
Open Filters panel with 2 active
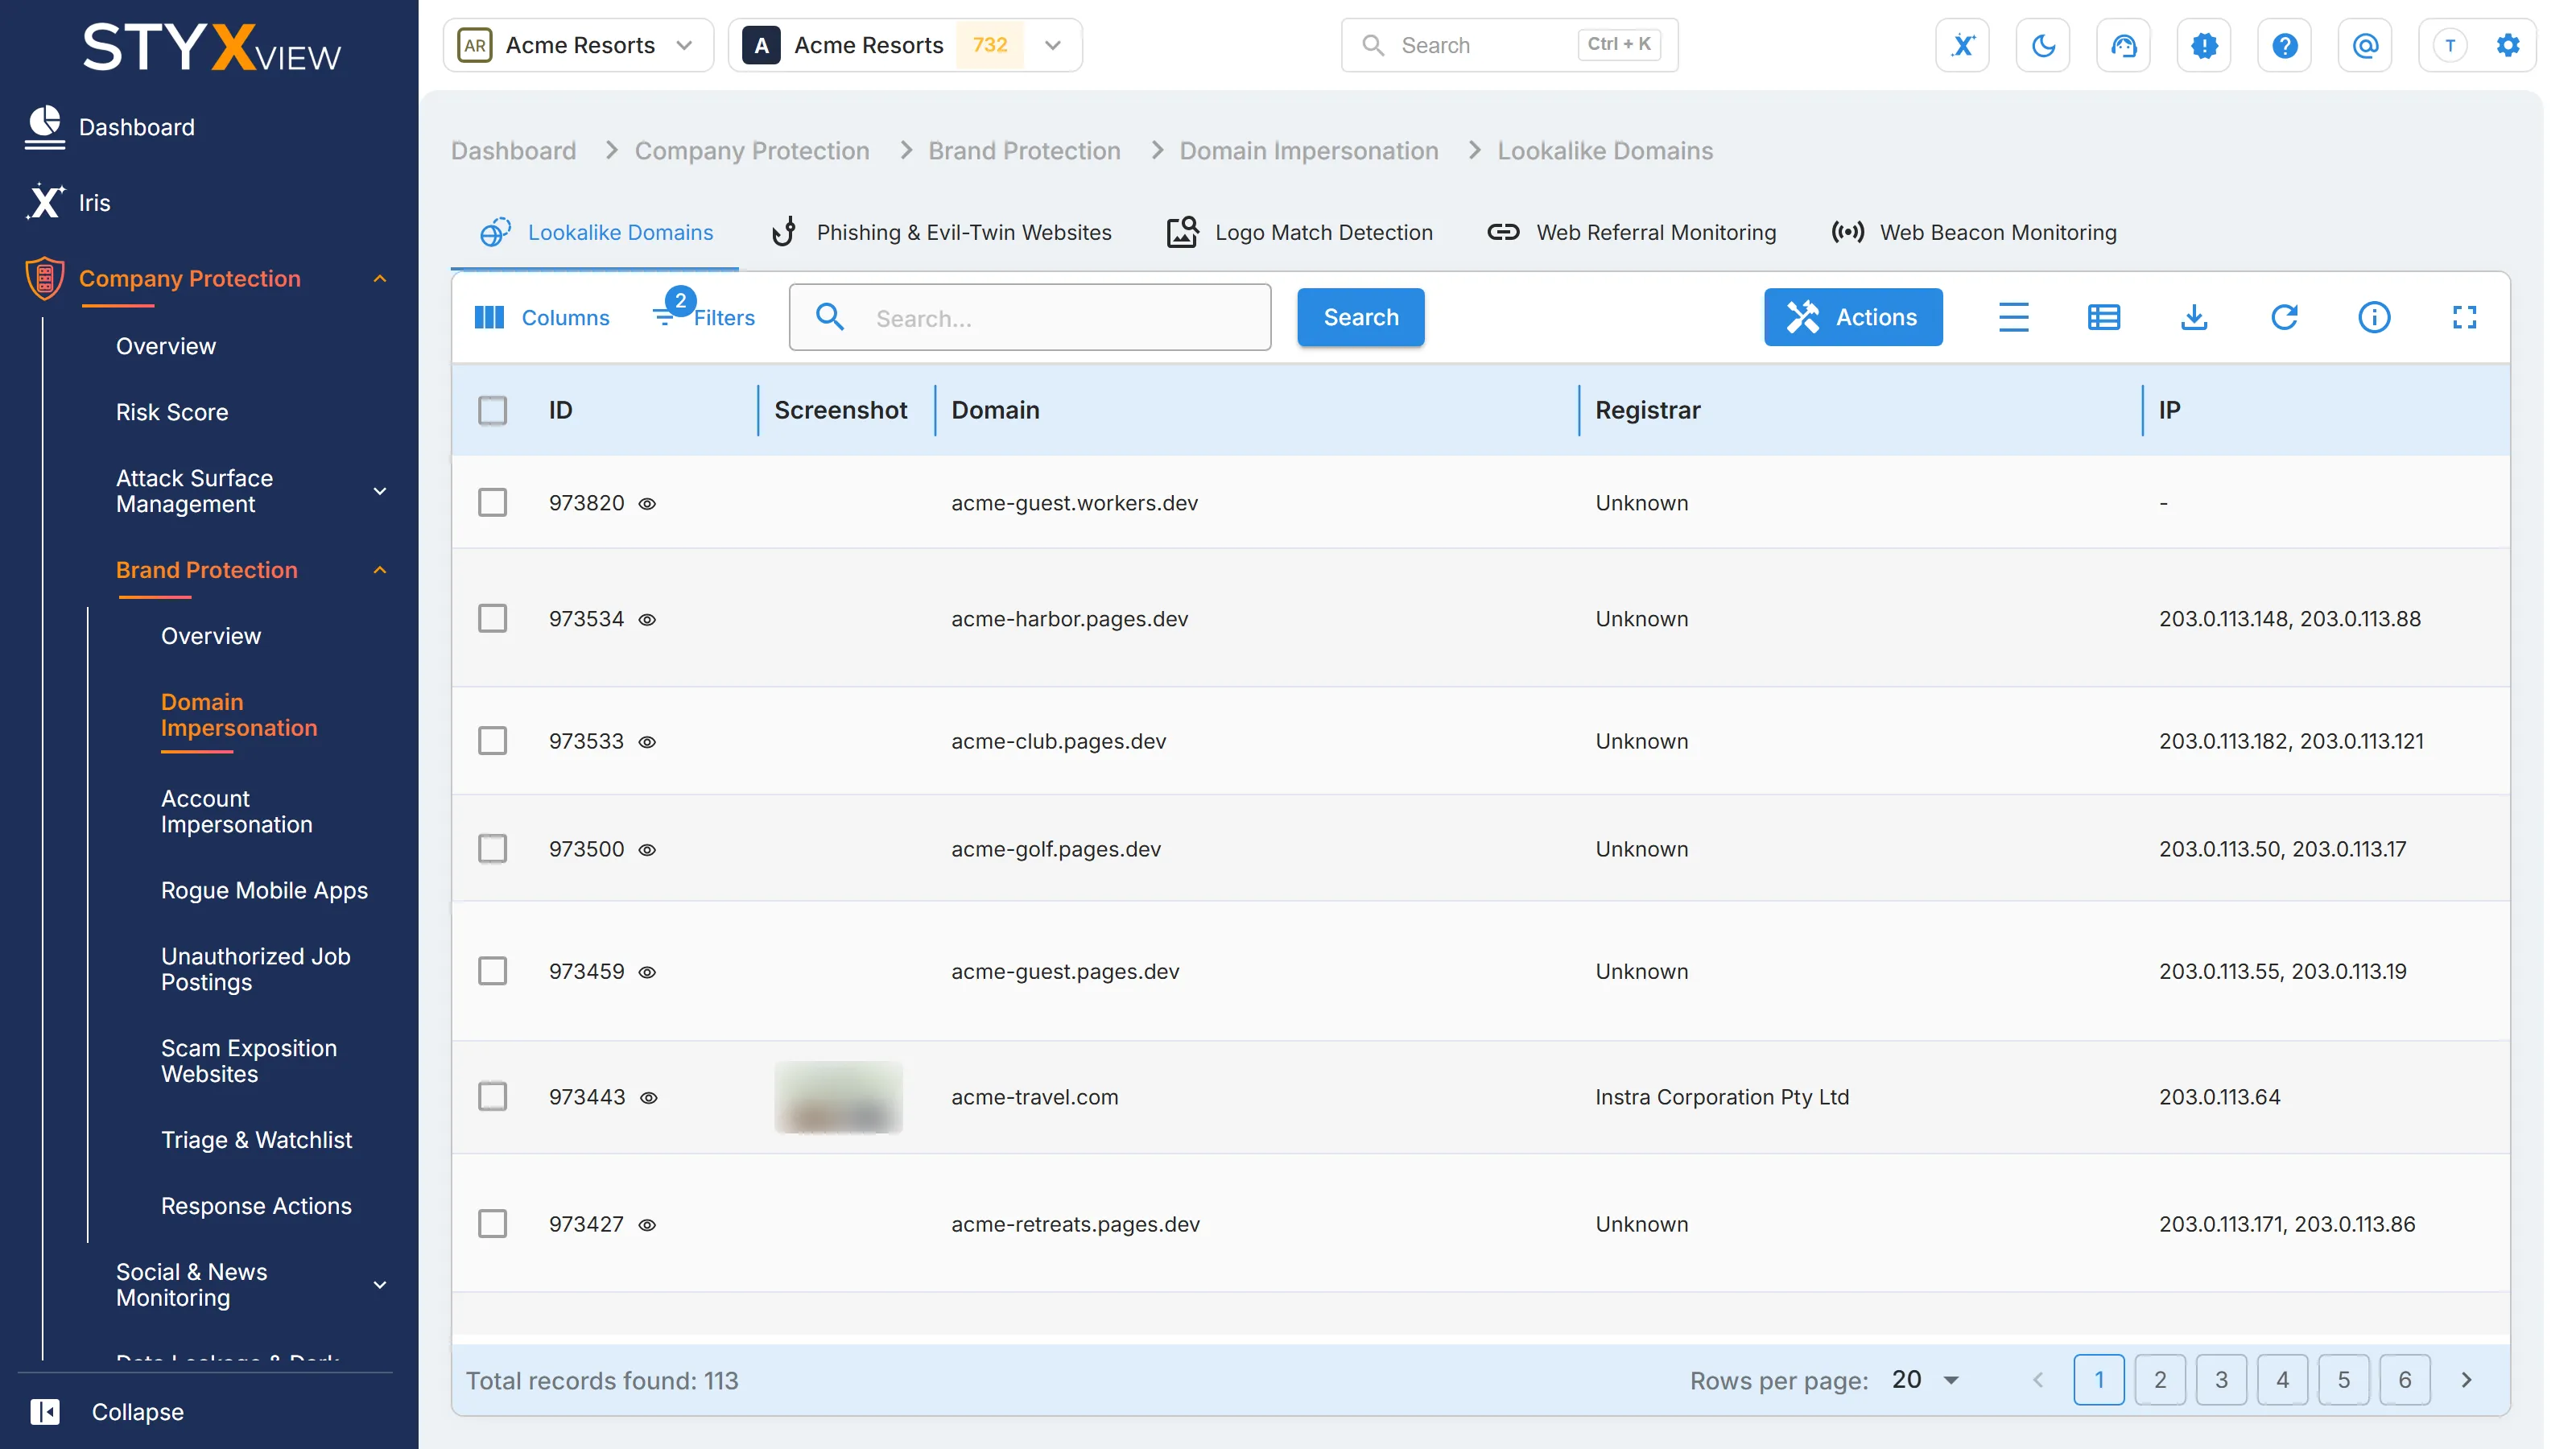tap(704, 316)
